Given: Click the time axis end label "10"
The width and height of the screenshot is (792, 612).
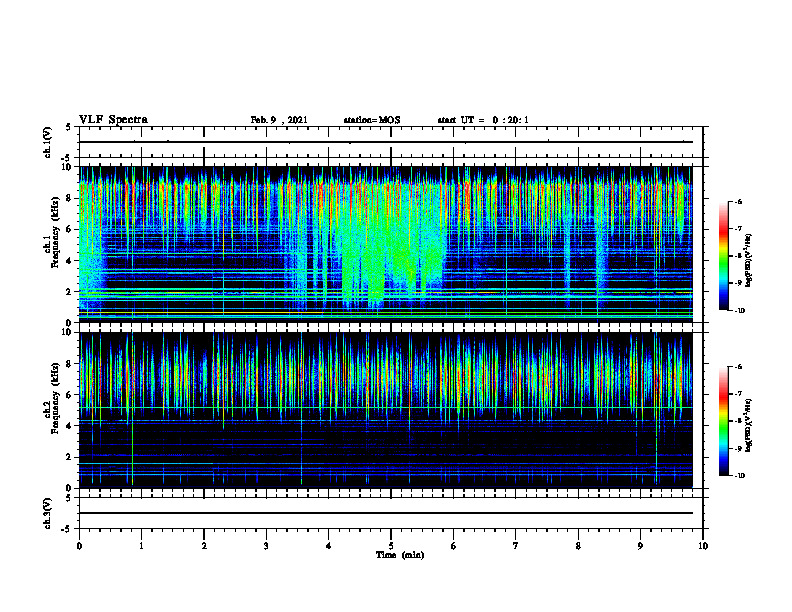Looking at the screenshot, I should click(x=703, y=546).
